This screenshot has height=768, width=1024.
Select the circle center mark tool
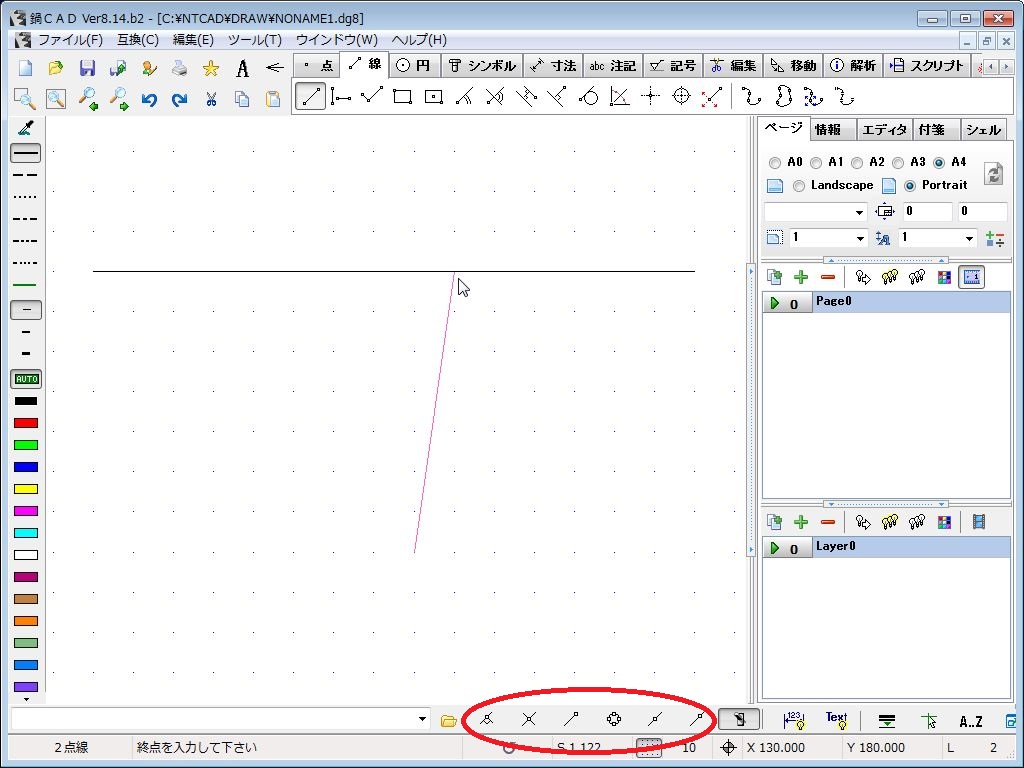[681, 97]
